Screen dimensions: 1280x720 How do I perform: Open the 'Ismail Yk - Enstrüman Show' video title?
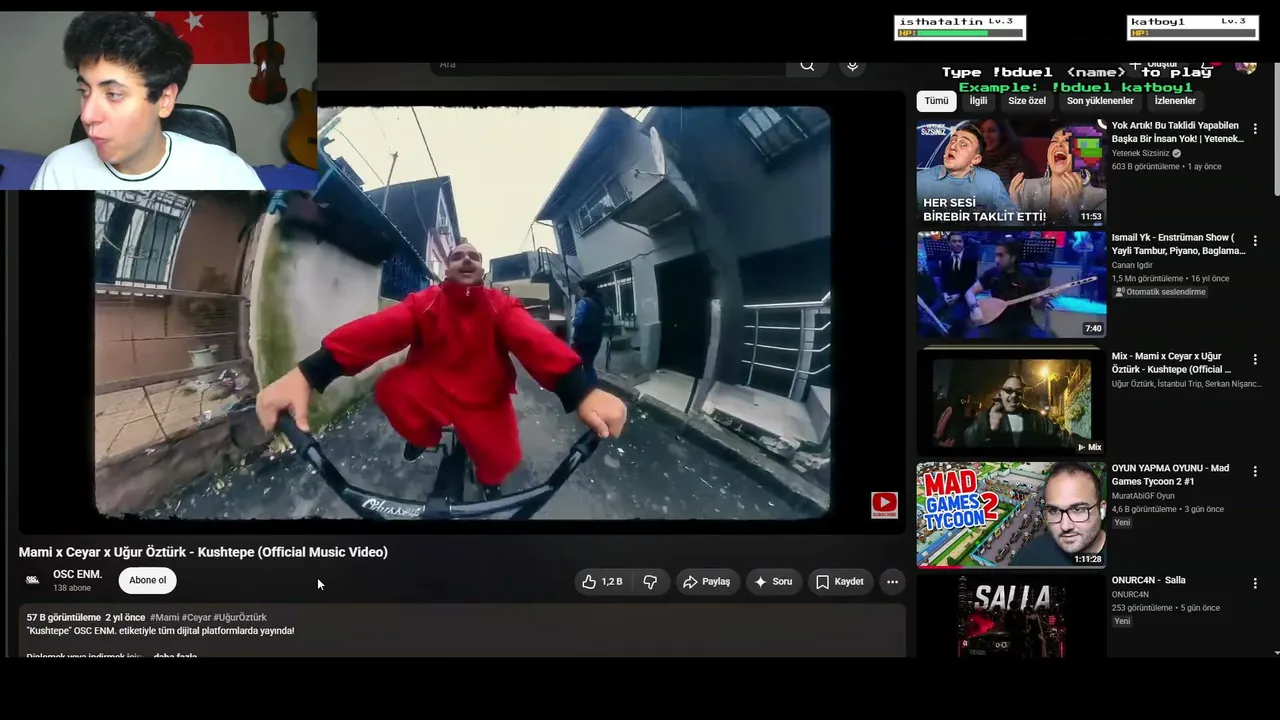coord(1178,244)
